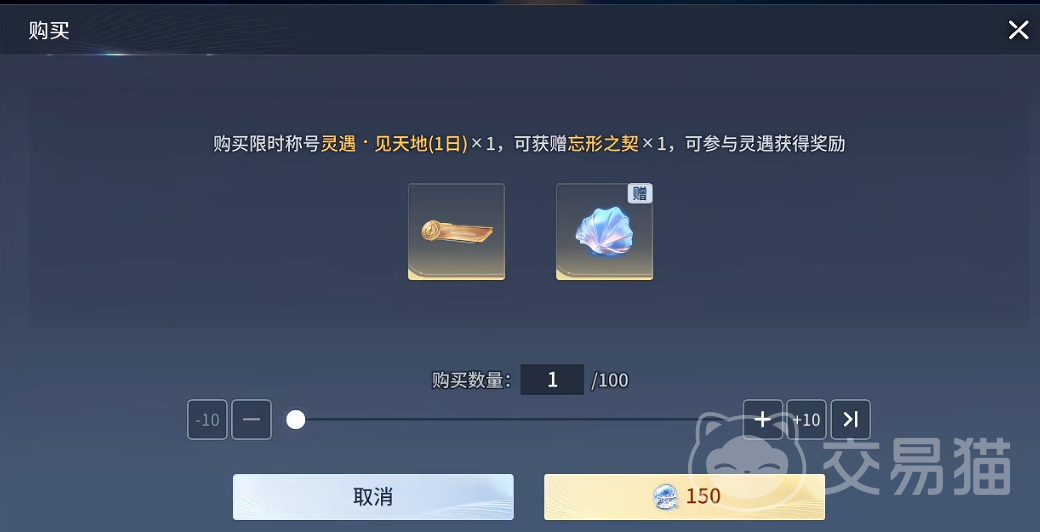Add ten with the +10 button

(807, 419)
